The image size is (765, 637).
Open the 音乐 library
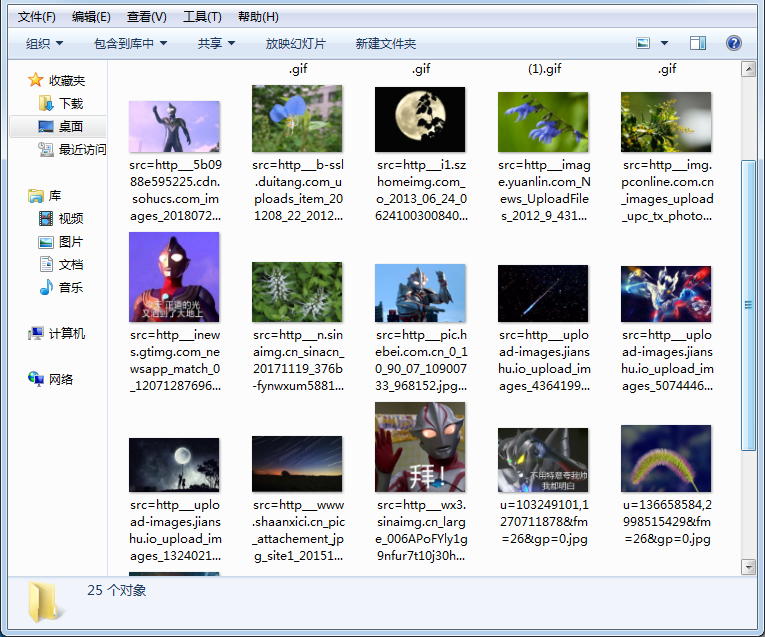click(61, 287)
